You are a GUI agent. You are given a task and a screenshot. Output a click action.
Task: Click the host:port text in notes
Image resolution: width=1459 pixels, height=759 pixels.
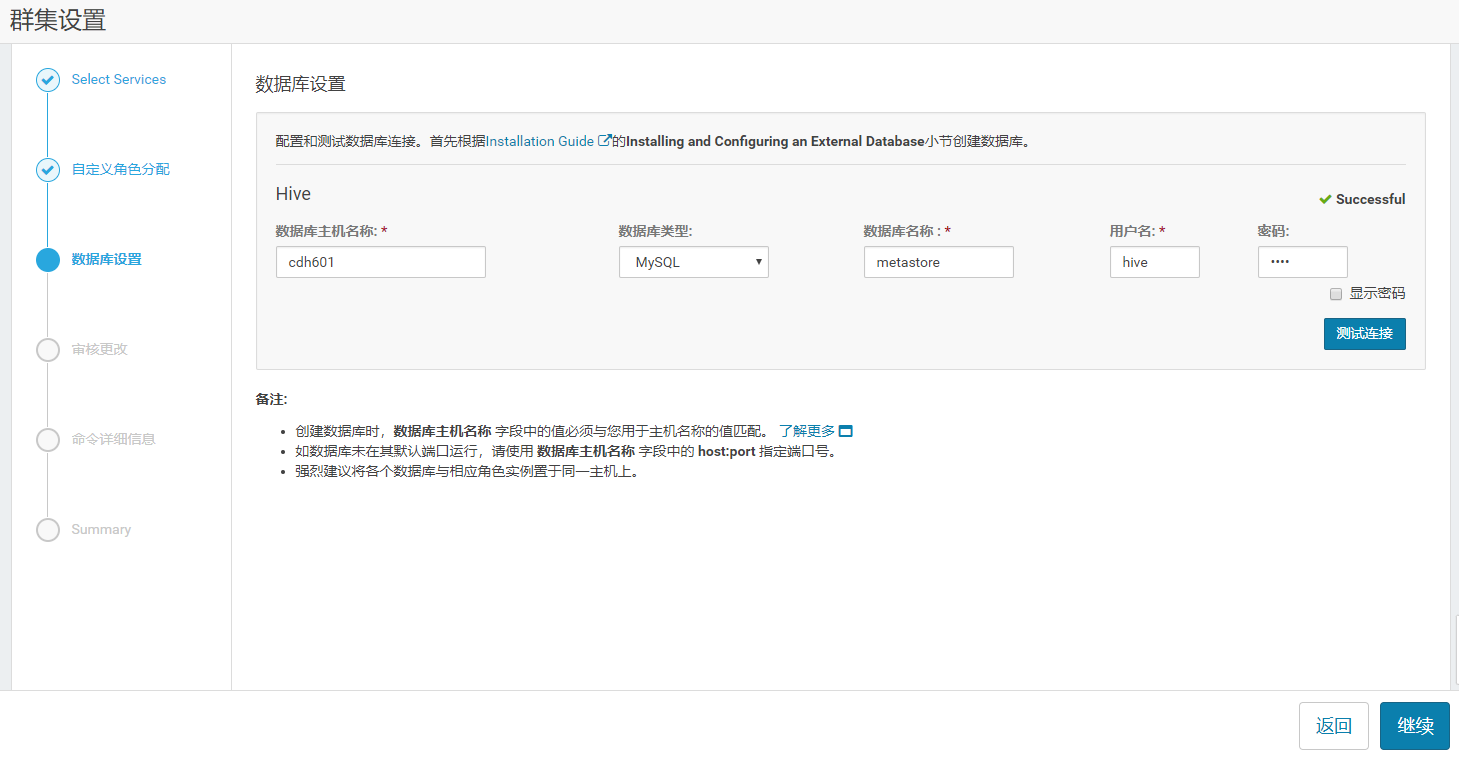click(727, 452)
